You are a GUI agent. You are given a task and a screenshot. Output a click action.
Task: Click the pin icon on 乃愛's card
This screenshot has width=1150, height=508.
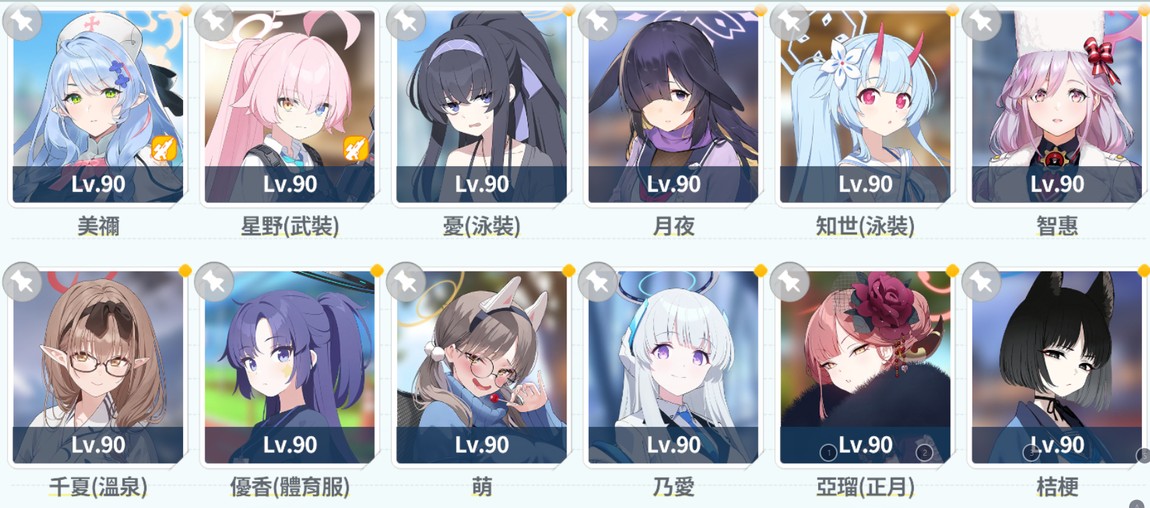click(598, 281)
